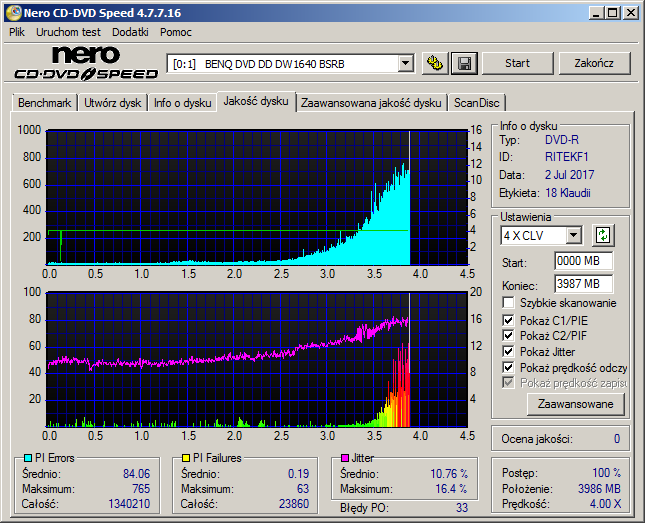Click the Koniec 3987 MB input field
Image resolution: width=645 pixels, height=523 pixels.
click(583, 284)
